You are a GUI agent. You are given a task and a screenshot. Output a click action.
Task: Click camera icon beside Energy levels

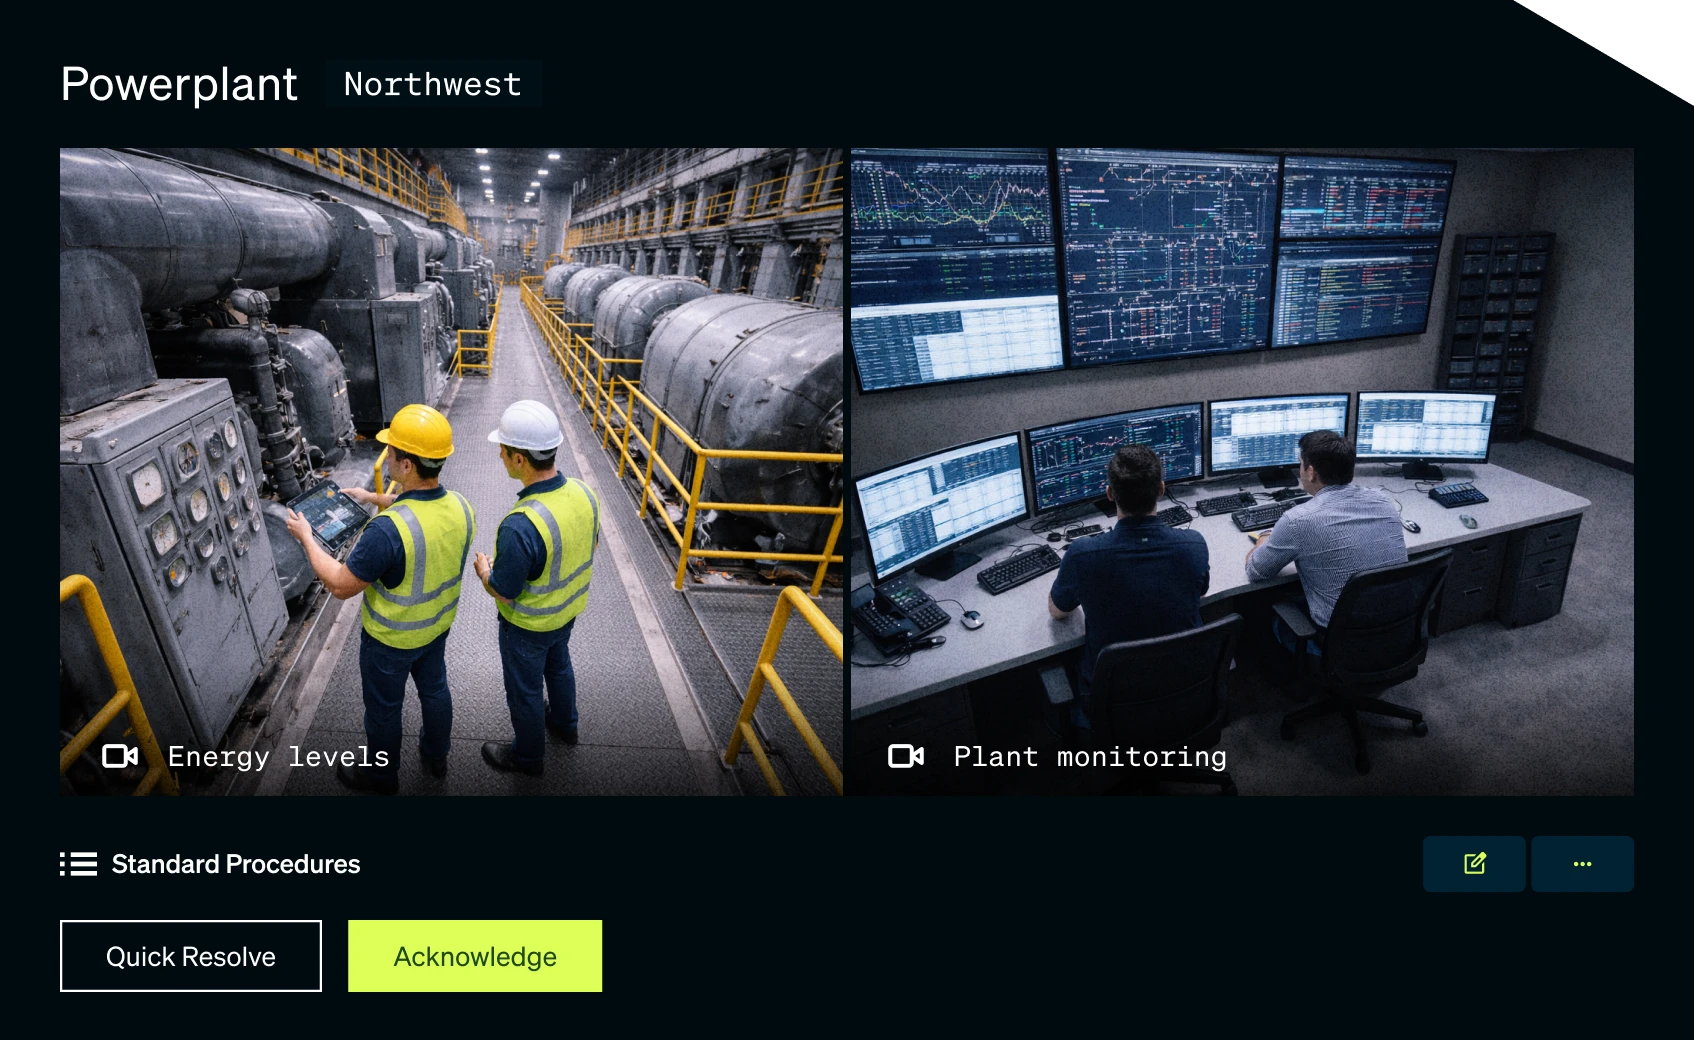120,756
